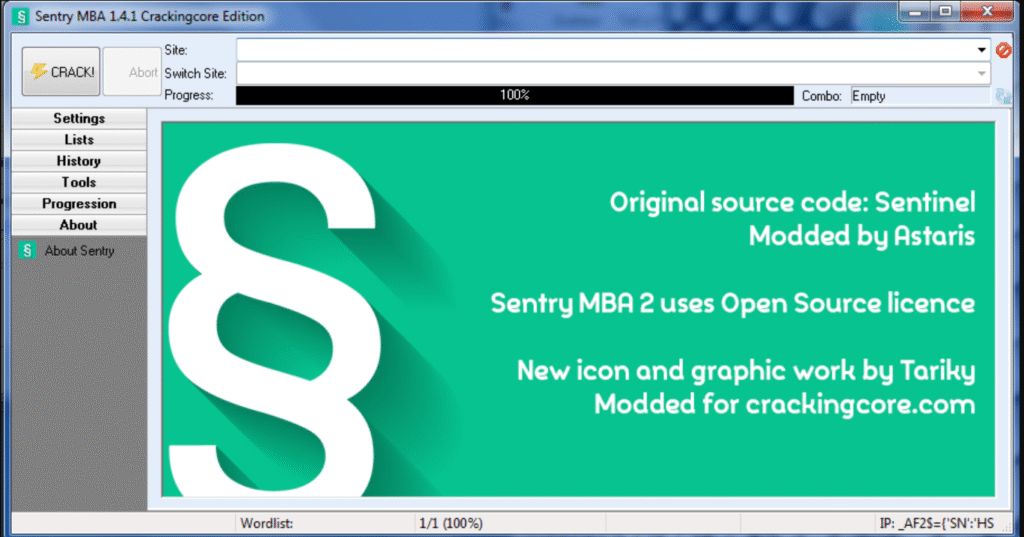The image size is (1024, 537).
Task: Open the Progression section
Action: click(79, 204)
